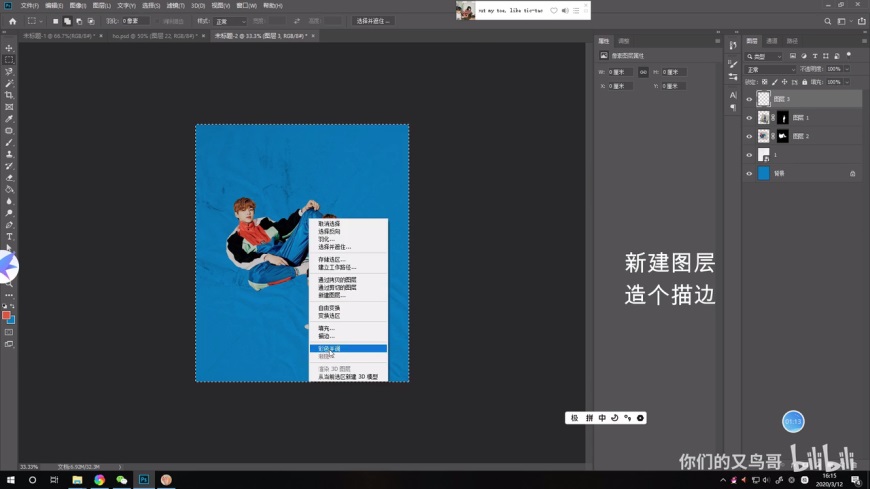Screen dimensions: 870x489
Task: Select the Crop tool
Action: tap(9, 95)
